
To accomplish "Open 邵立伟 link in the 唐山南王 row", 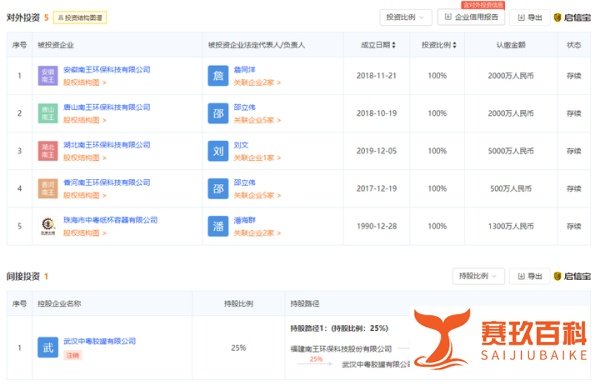I will [245, 107].
